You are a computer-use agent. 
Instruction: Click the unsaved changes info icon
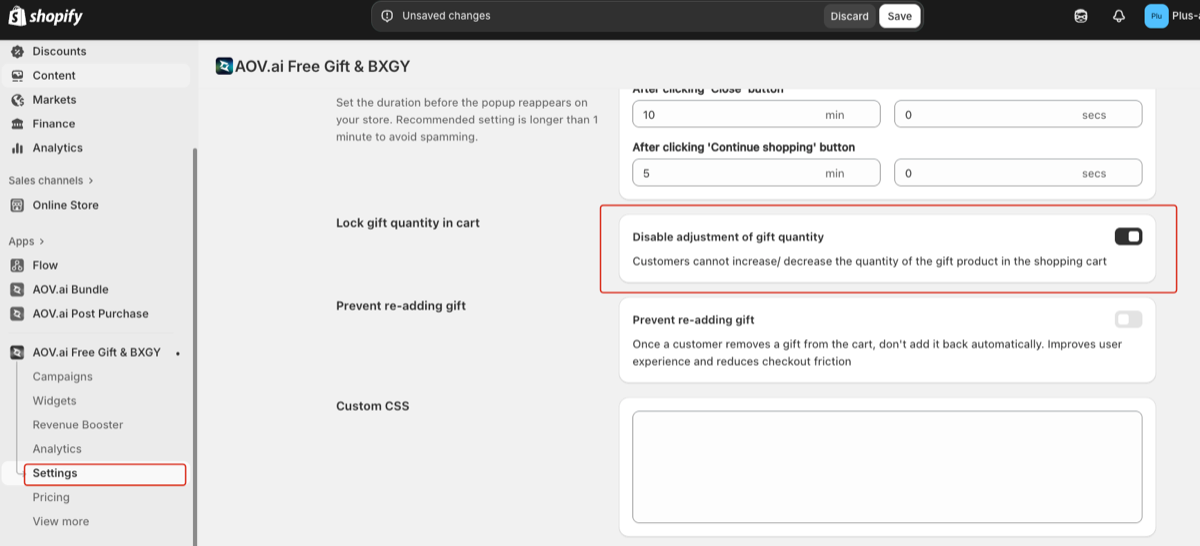pyautogui.click(x=387, y=16)
